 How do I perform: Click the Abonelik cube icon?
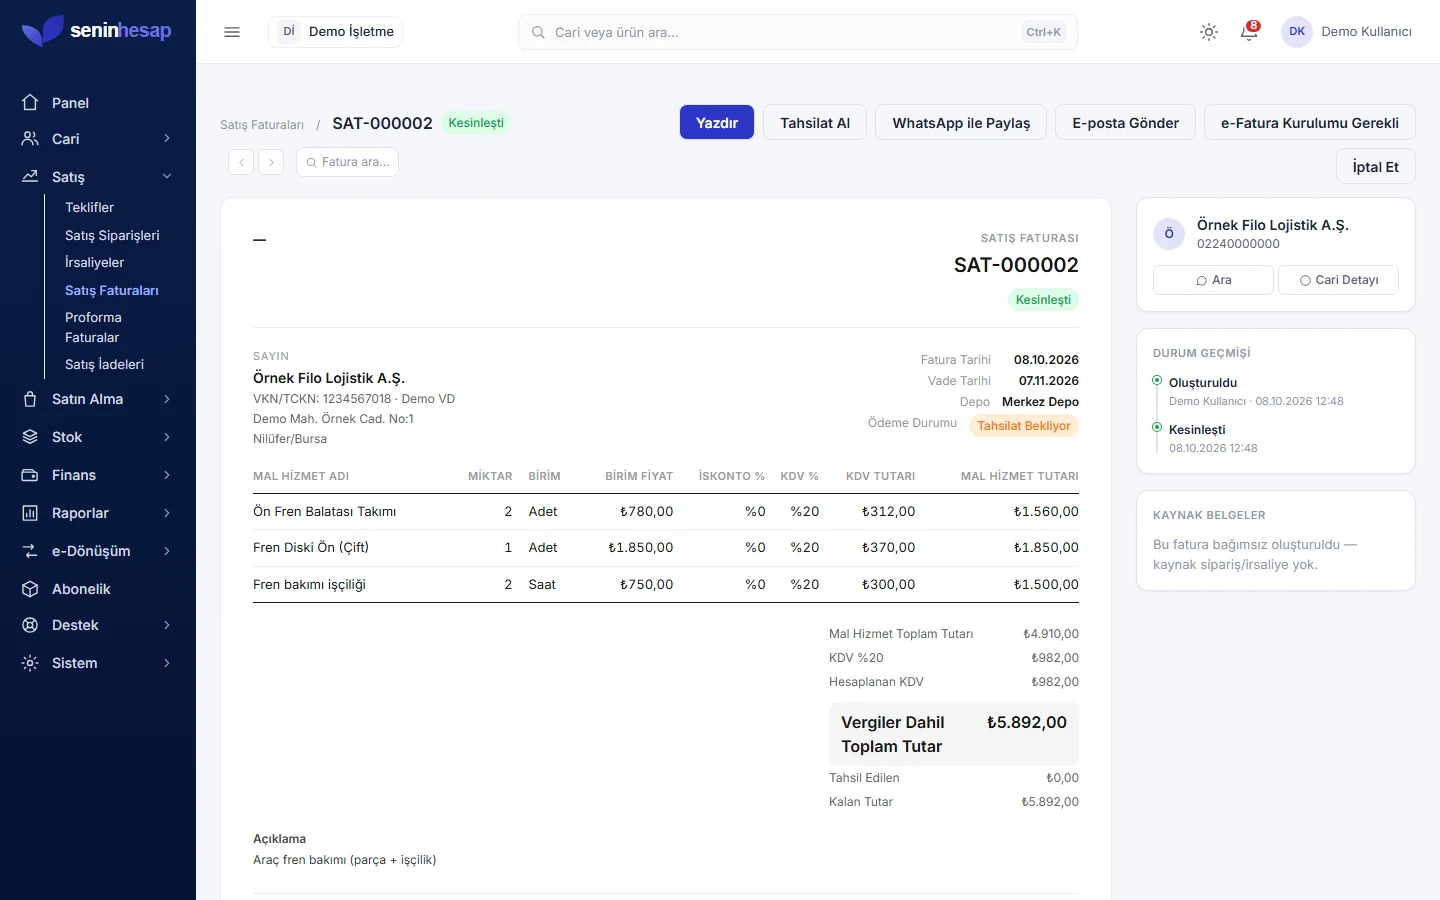[x=30, y=589]
